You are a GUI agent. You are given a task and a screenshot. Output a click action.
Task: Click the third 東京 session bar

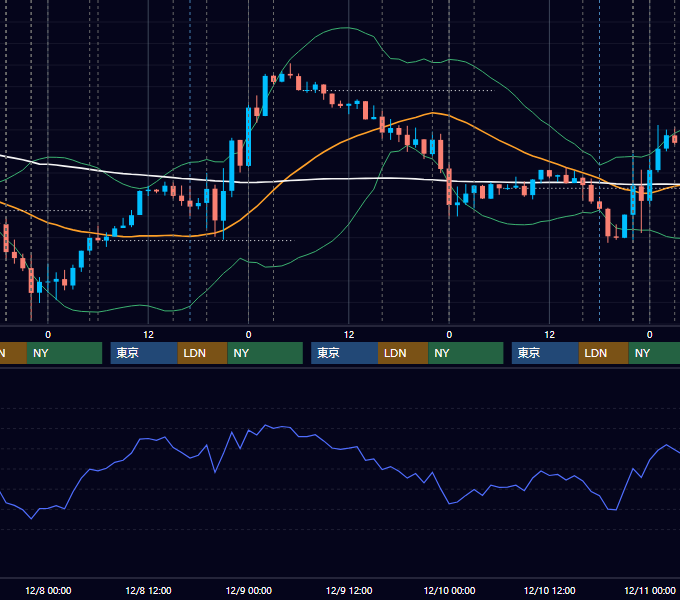(545, 353)
